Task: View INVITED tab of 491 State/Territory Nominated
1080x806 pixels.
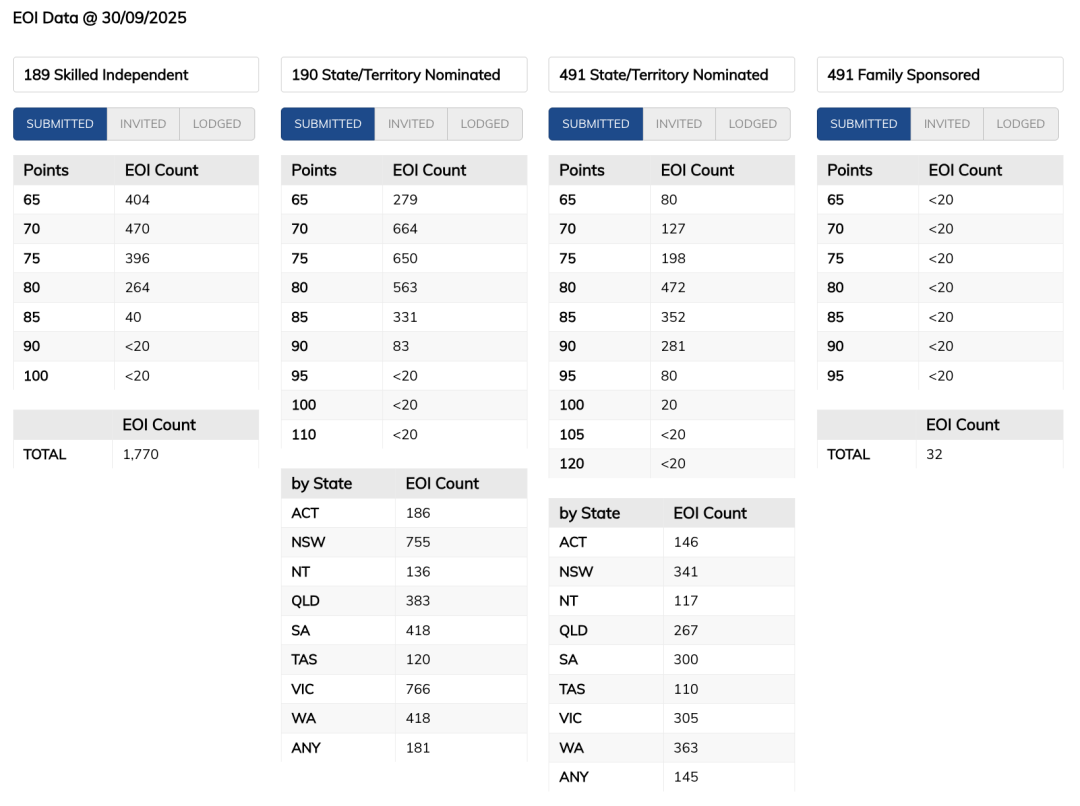Action: pyautogui.click(x=679, y=124)
